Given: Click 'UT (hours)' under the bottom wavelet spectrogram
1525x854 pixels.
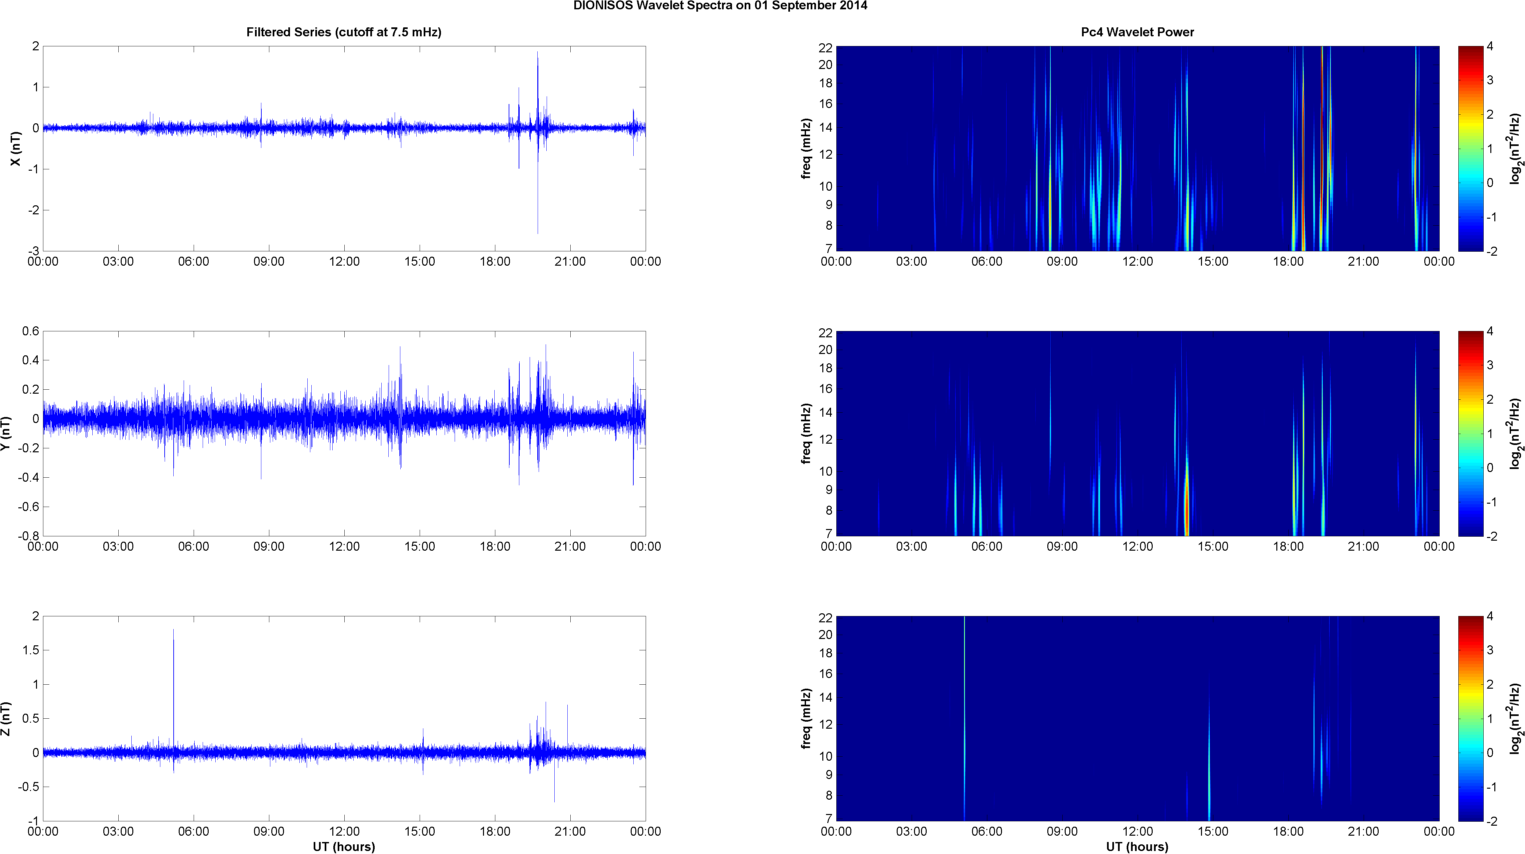Looking at the screenshot, I should [1137, 847].
